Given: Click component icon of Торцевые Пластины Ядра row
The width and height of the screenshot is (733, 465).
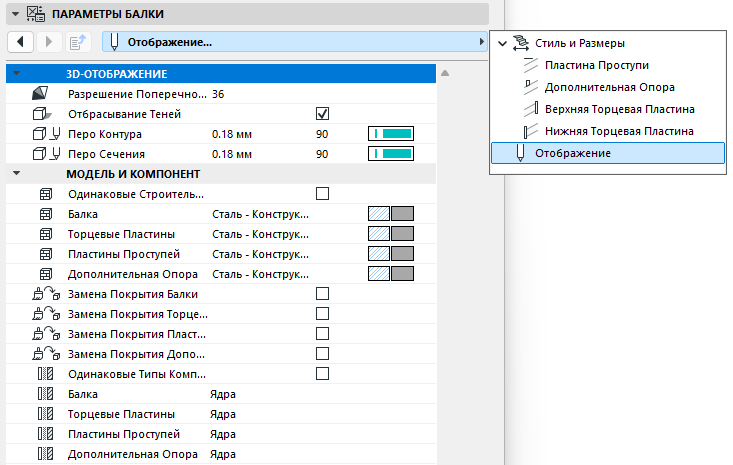Looking at the screenshot, I should (x=45, y=414).
